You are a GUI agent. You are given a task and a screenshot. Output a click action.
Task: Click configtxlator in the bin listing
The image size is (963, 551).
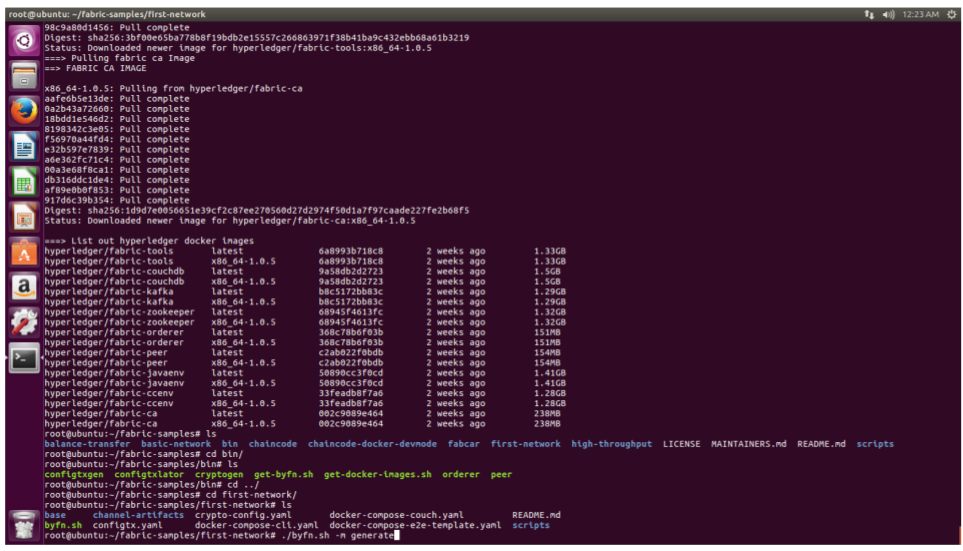click(149, 474)
